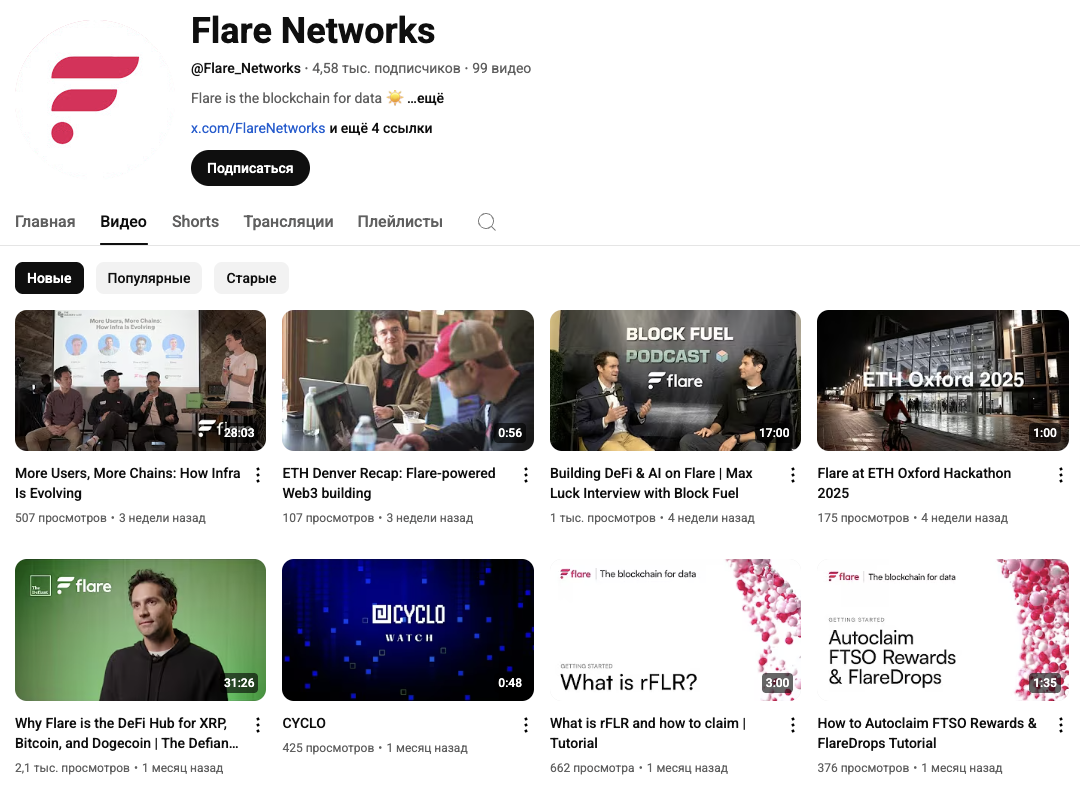Select the Видео tab

pos(123,222)
